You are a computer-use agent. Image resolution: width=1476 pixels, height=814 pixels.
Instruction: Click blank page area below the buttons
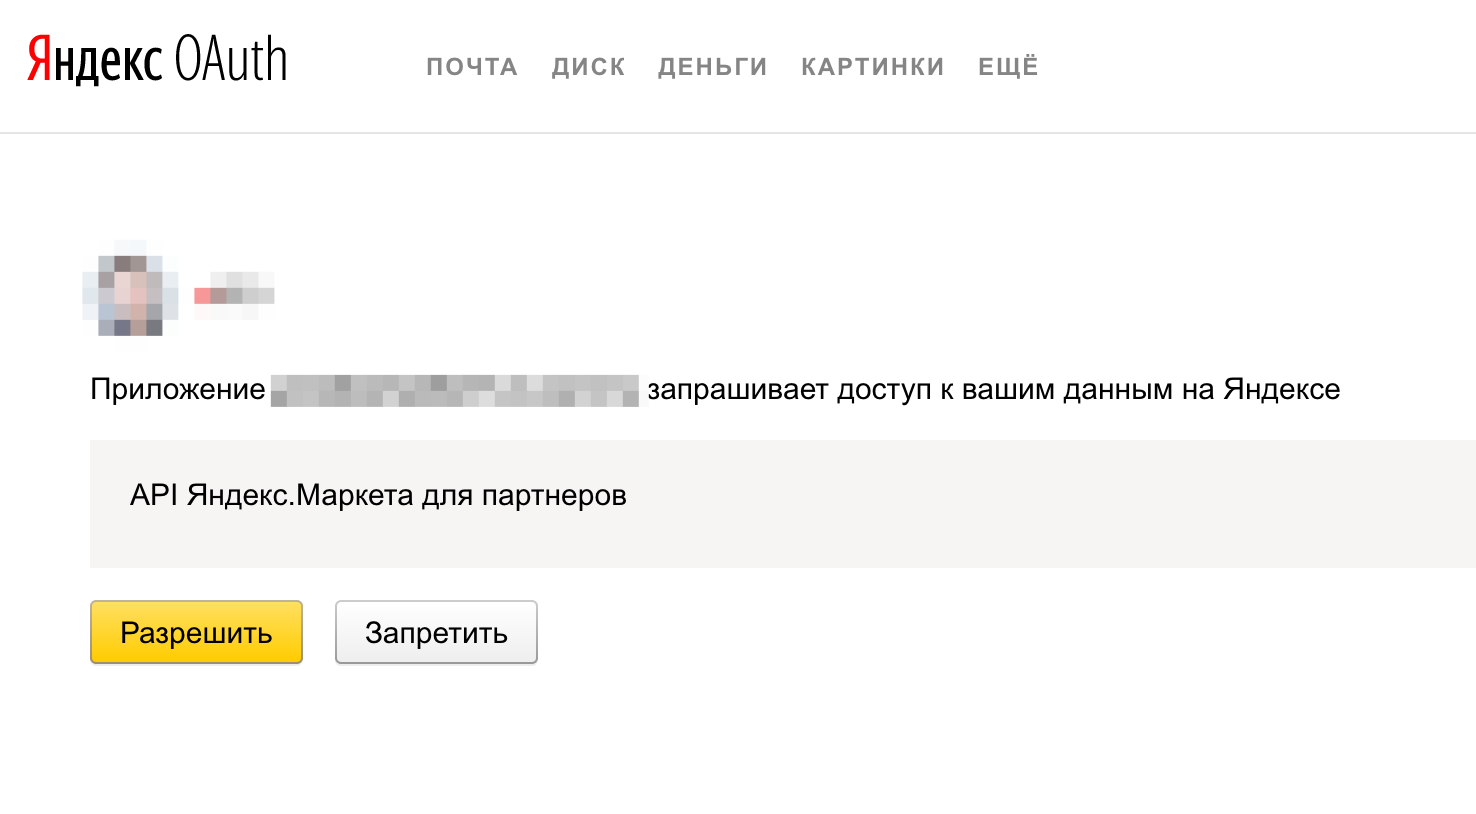point(700,740)
